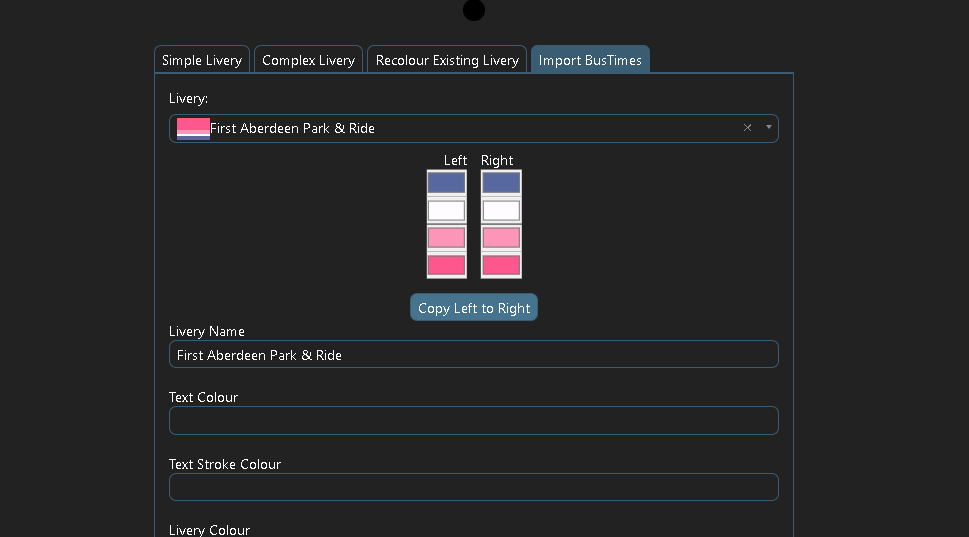
Task: Click the Text Colour label
Action: pos(203,397)
